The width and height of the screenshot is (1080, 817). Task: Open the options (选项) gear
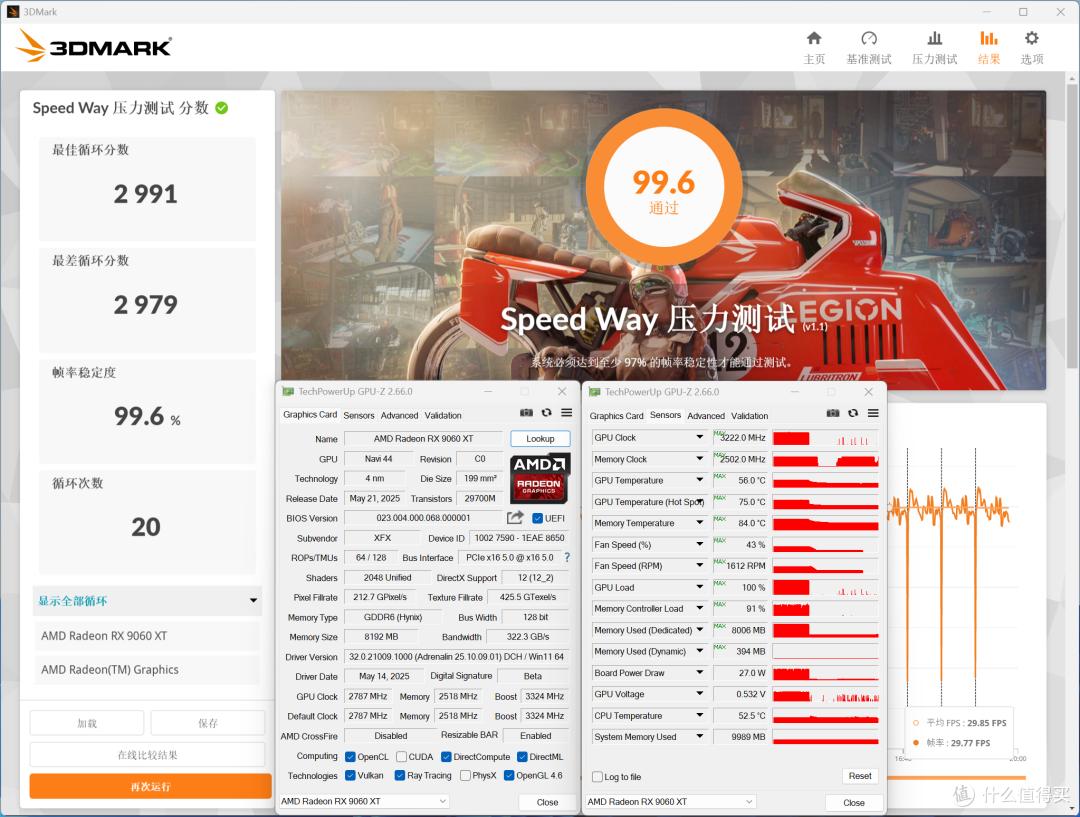click(1032, 48)
